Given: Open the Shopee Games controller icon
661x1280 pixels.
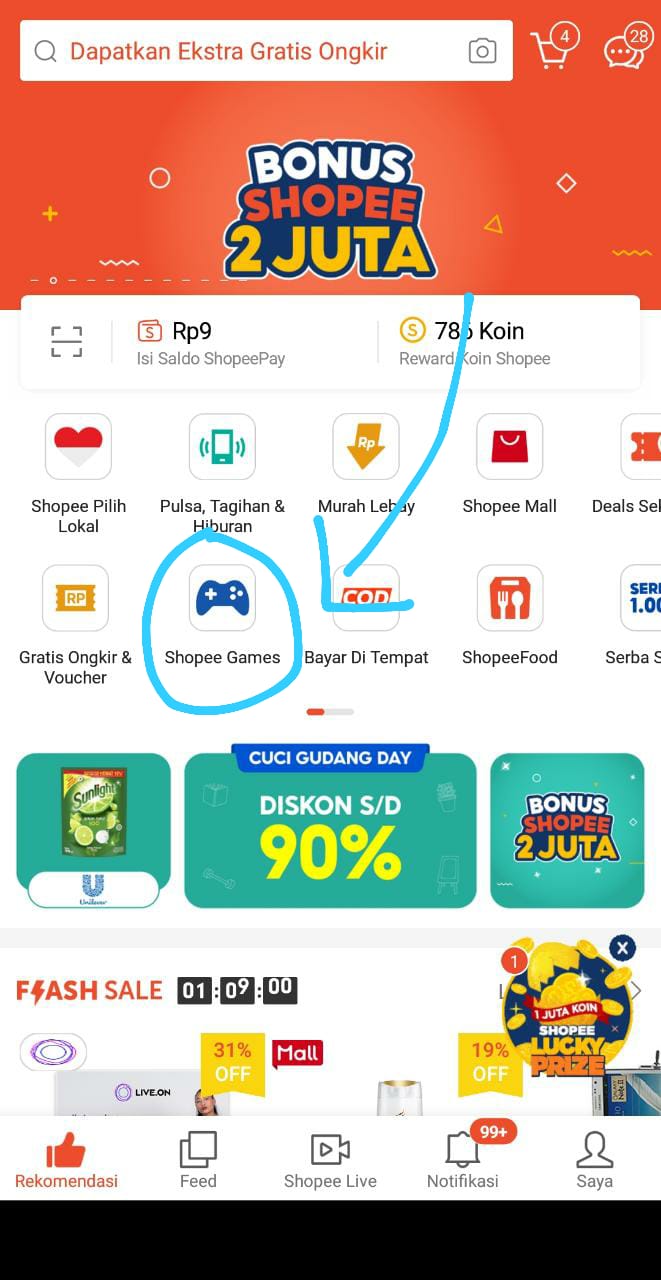Looking at the screenshot, I should click(x=222, y=598).
